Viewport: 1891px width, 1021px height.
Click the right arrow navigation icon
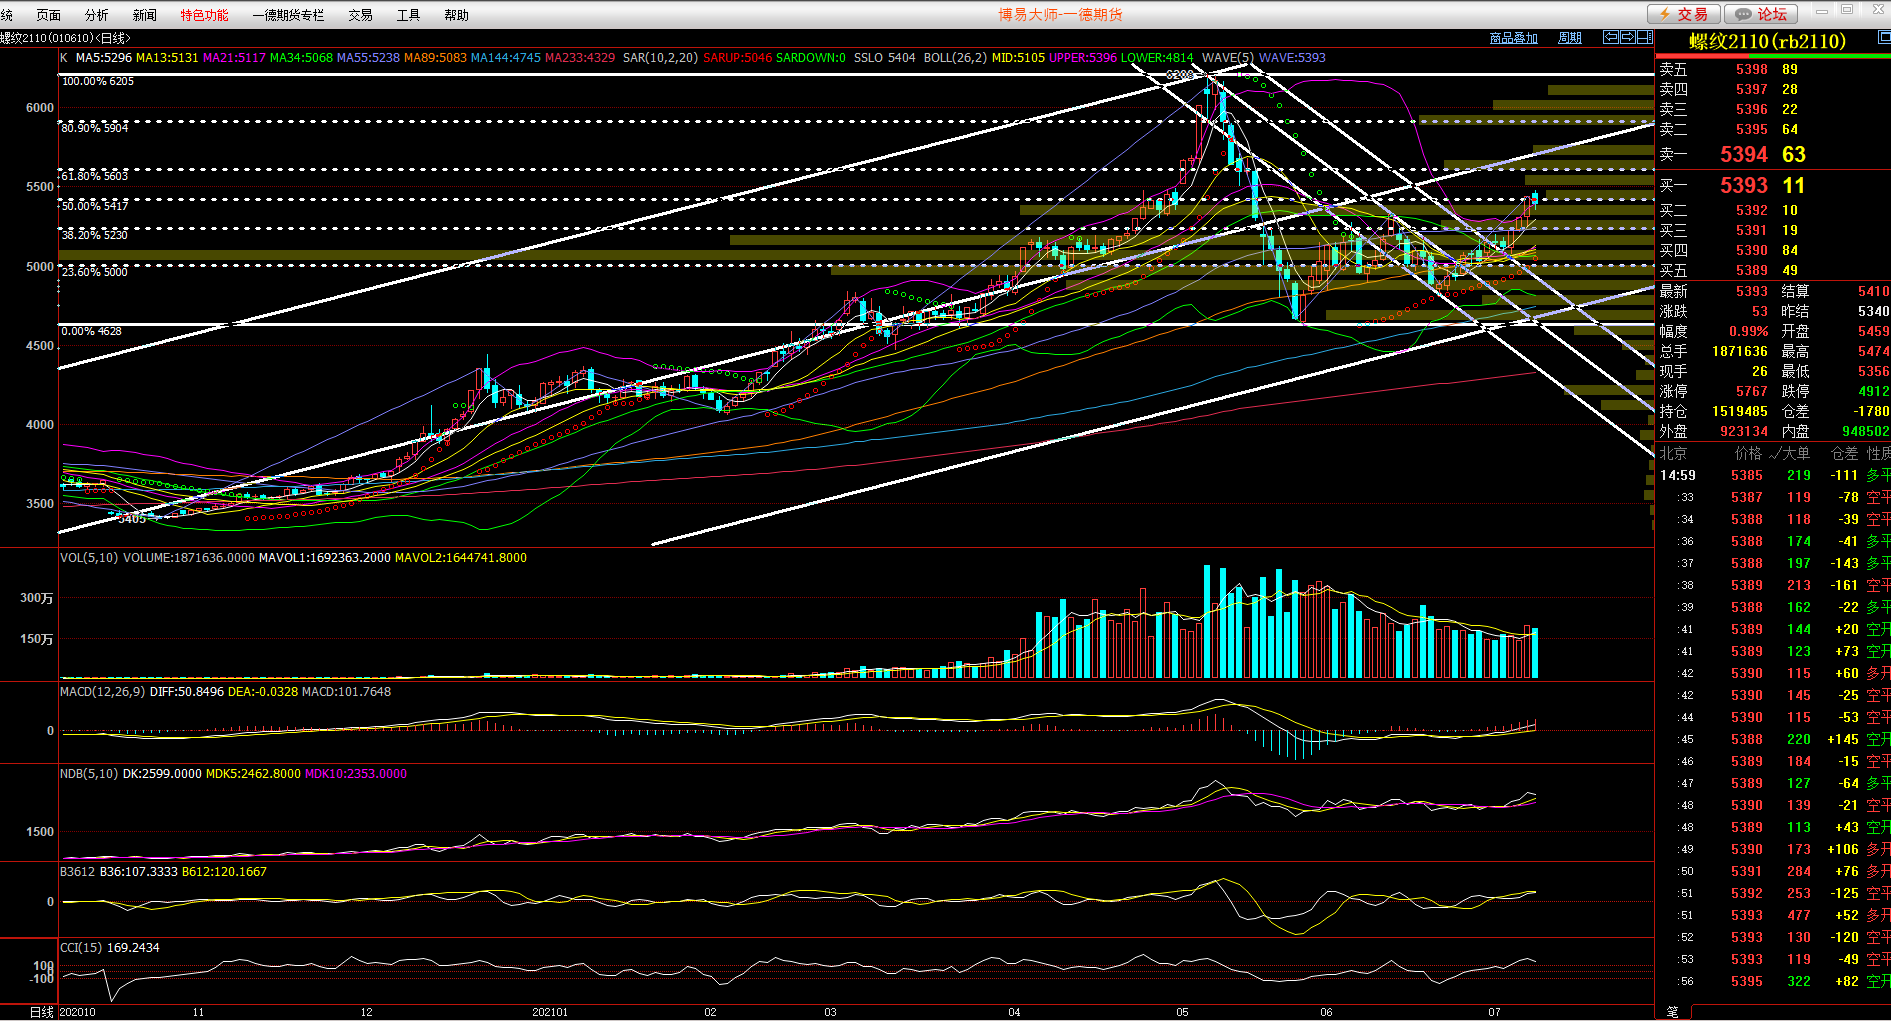coord(1627,37)
